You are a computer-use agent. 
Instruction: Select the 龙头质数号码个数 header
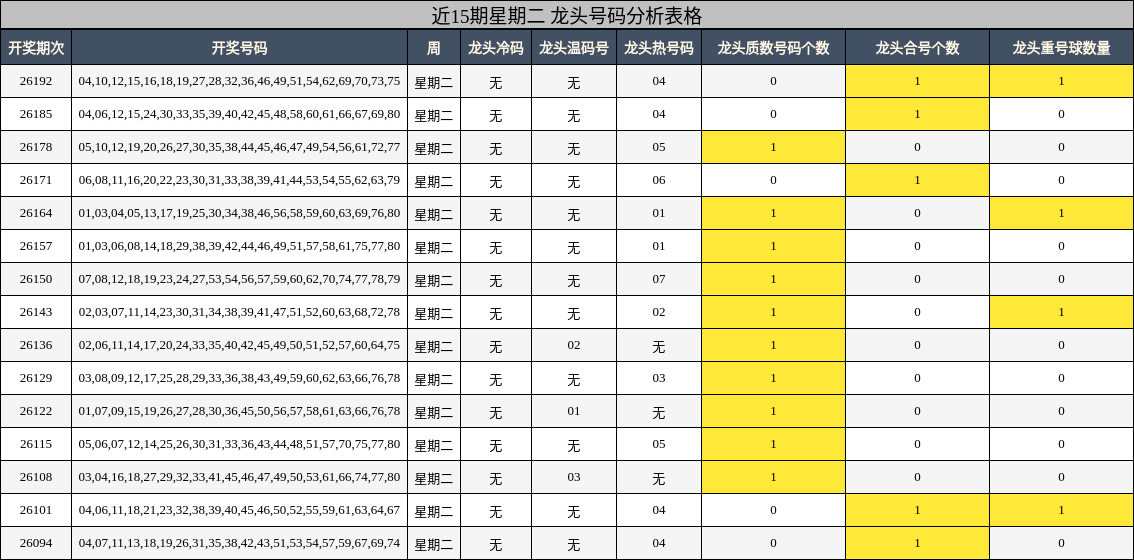[x=773, y=48]
